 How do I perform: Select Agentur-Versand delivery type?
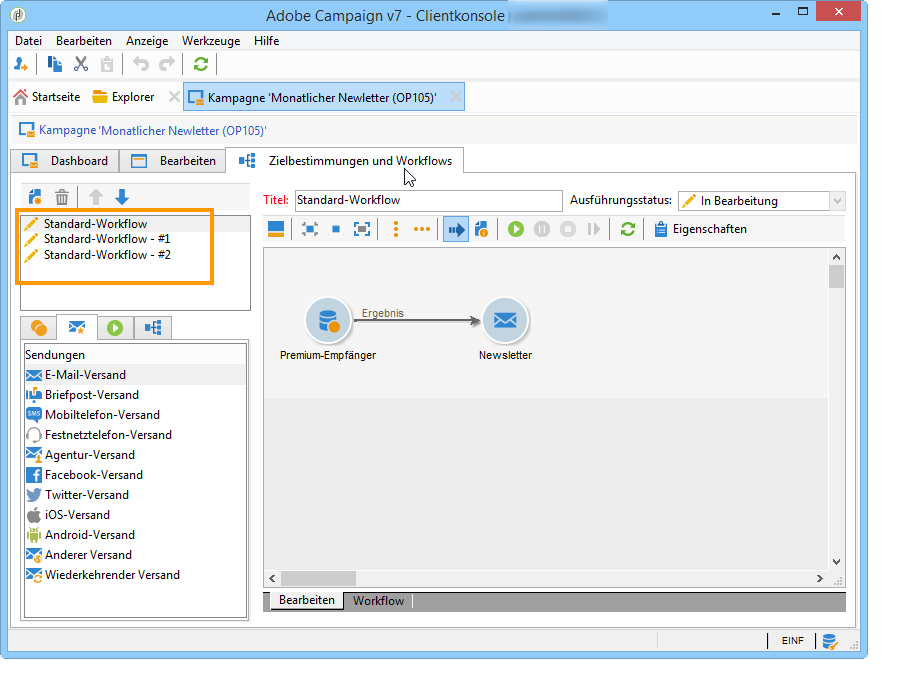(135, 455)
